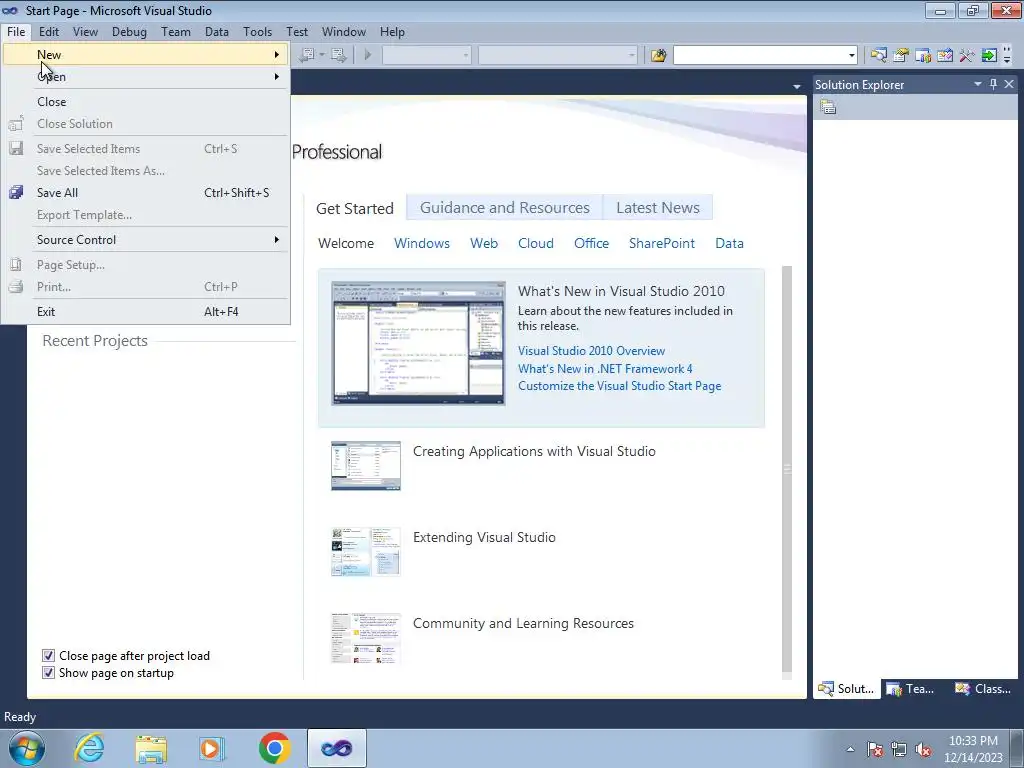
Task: Open the Debug menu
Action: 129,31
